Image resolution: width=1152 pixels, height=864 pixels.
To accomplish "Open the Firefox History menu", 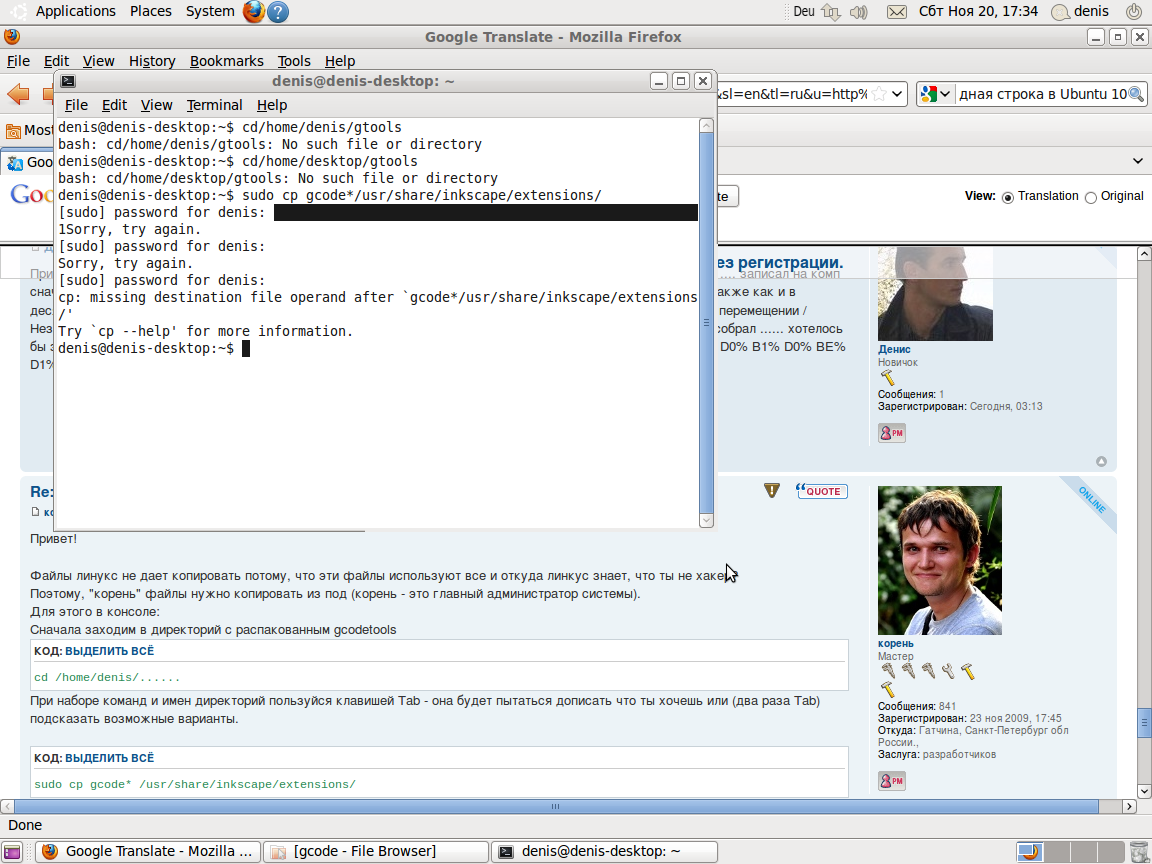I will point(152,61).
